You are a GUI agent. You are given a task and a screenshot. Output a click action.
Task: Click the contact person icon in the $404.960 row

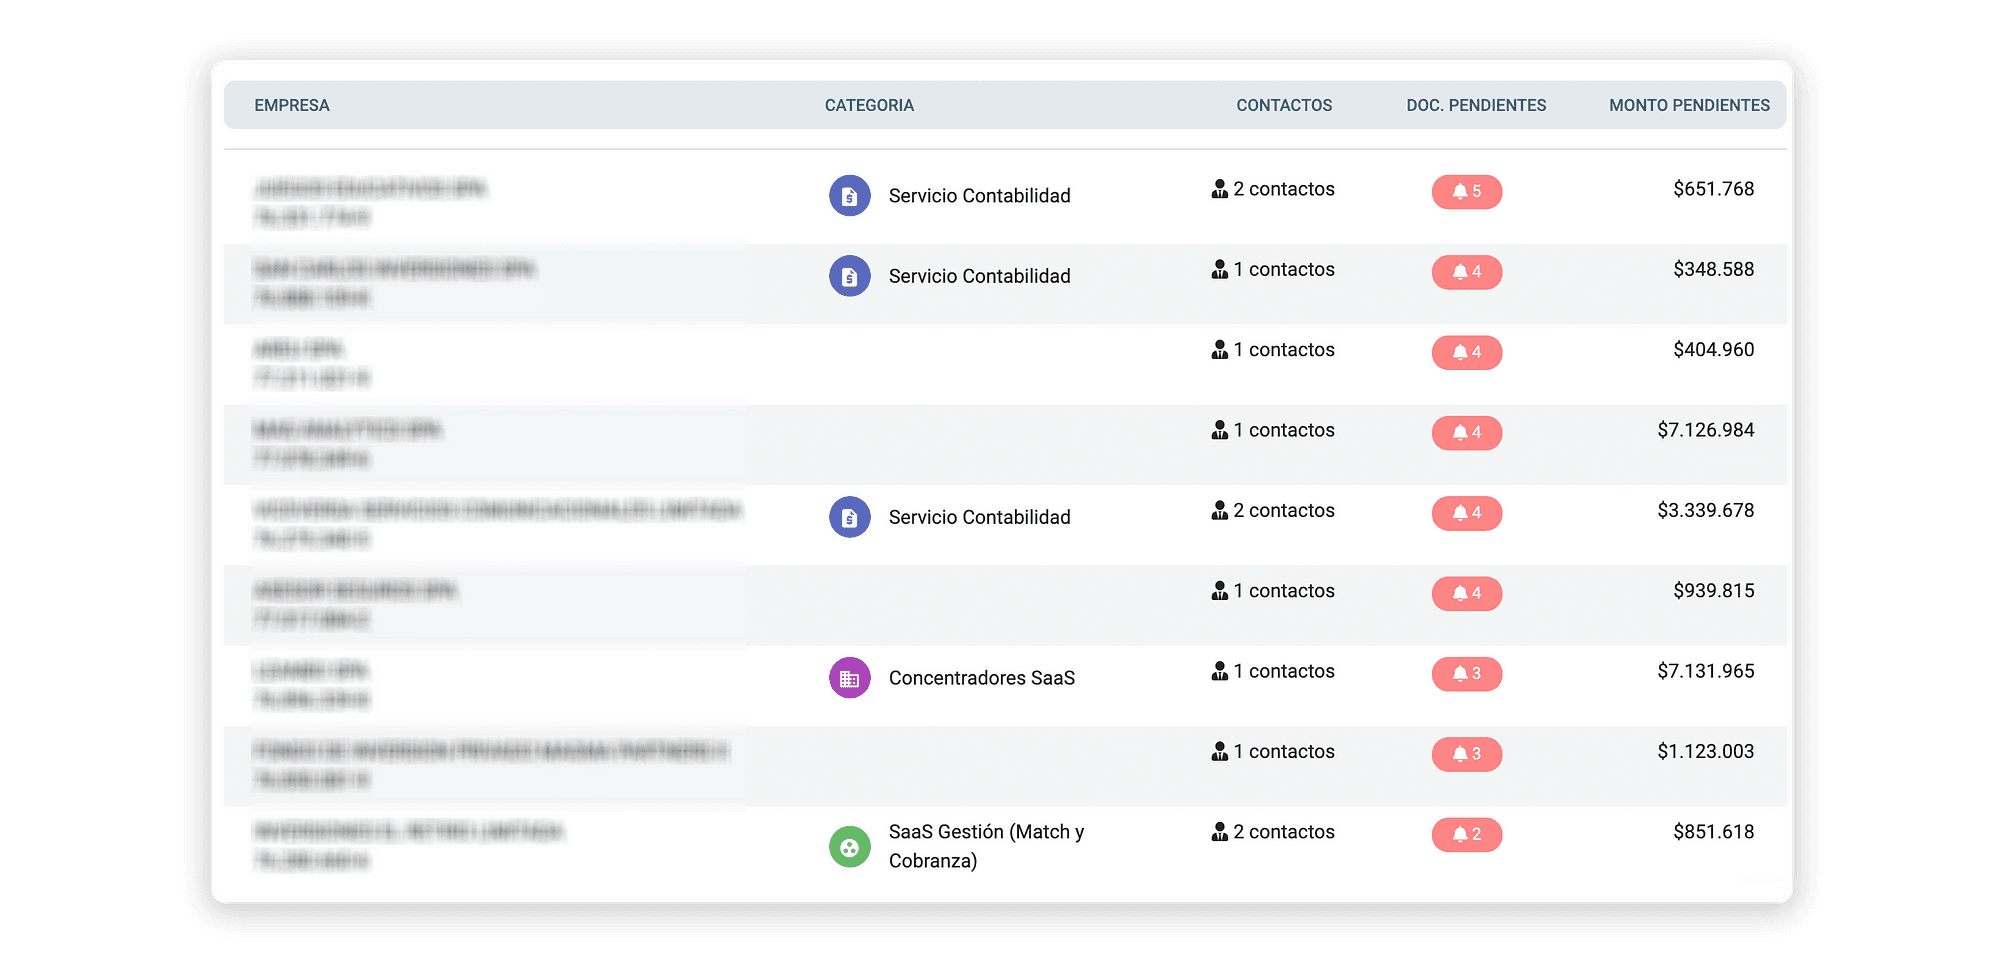1219,350
